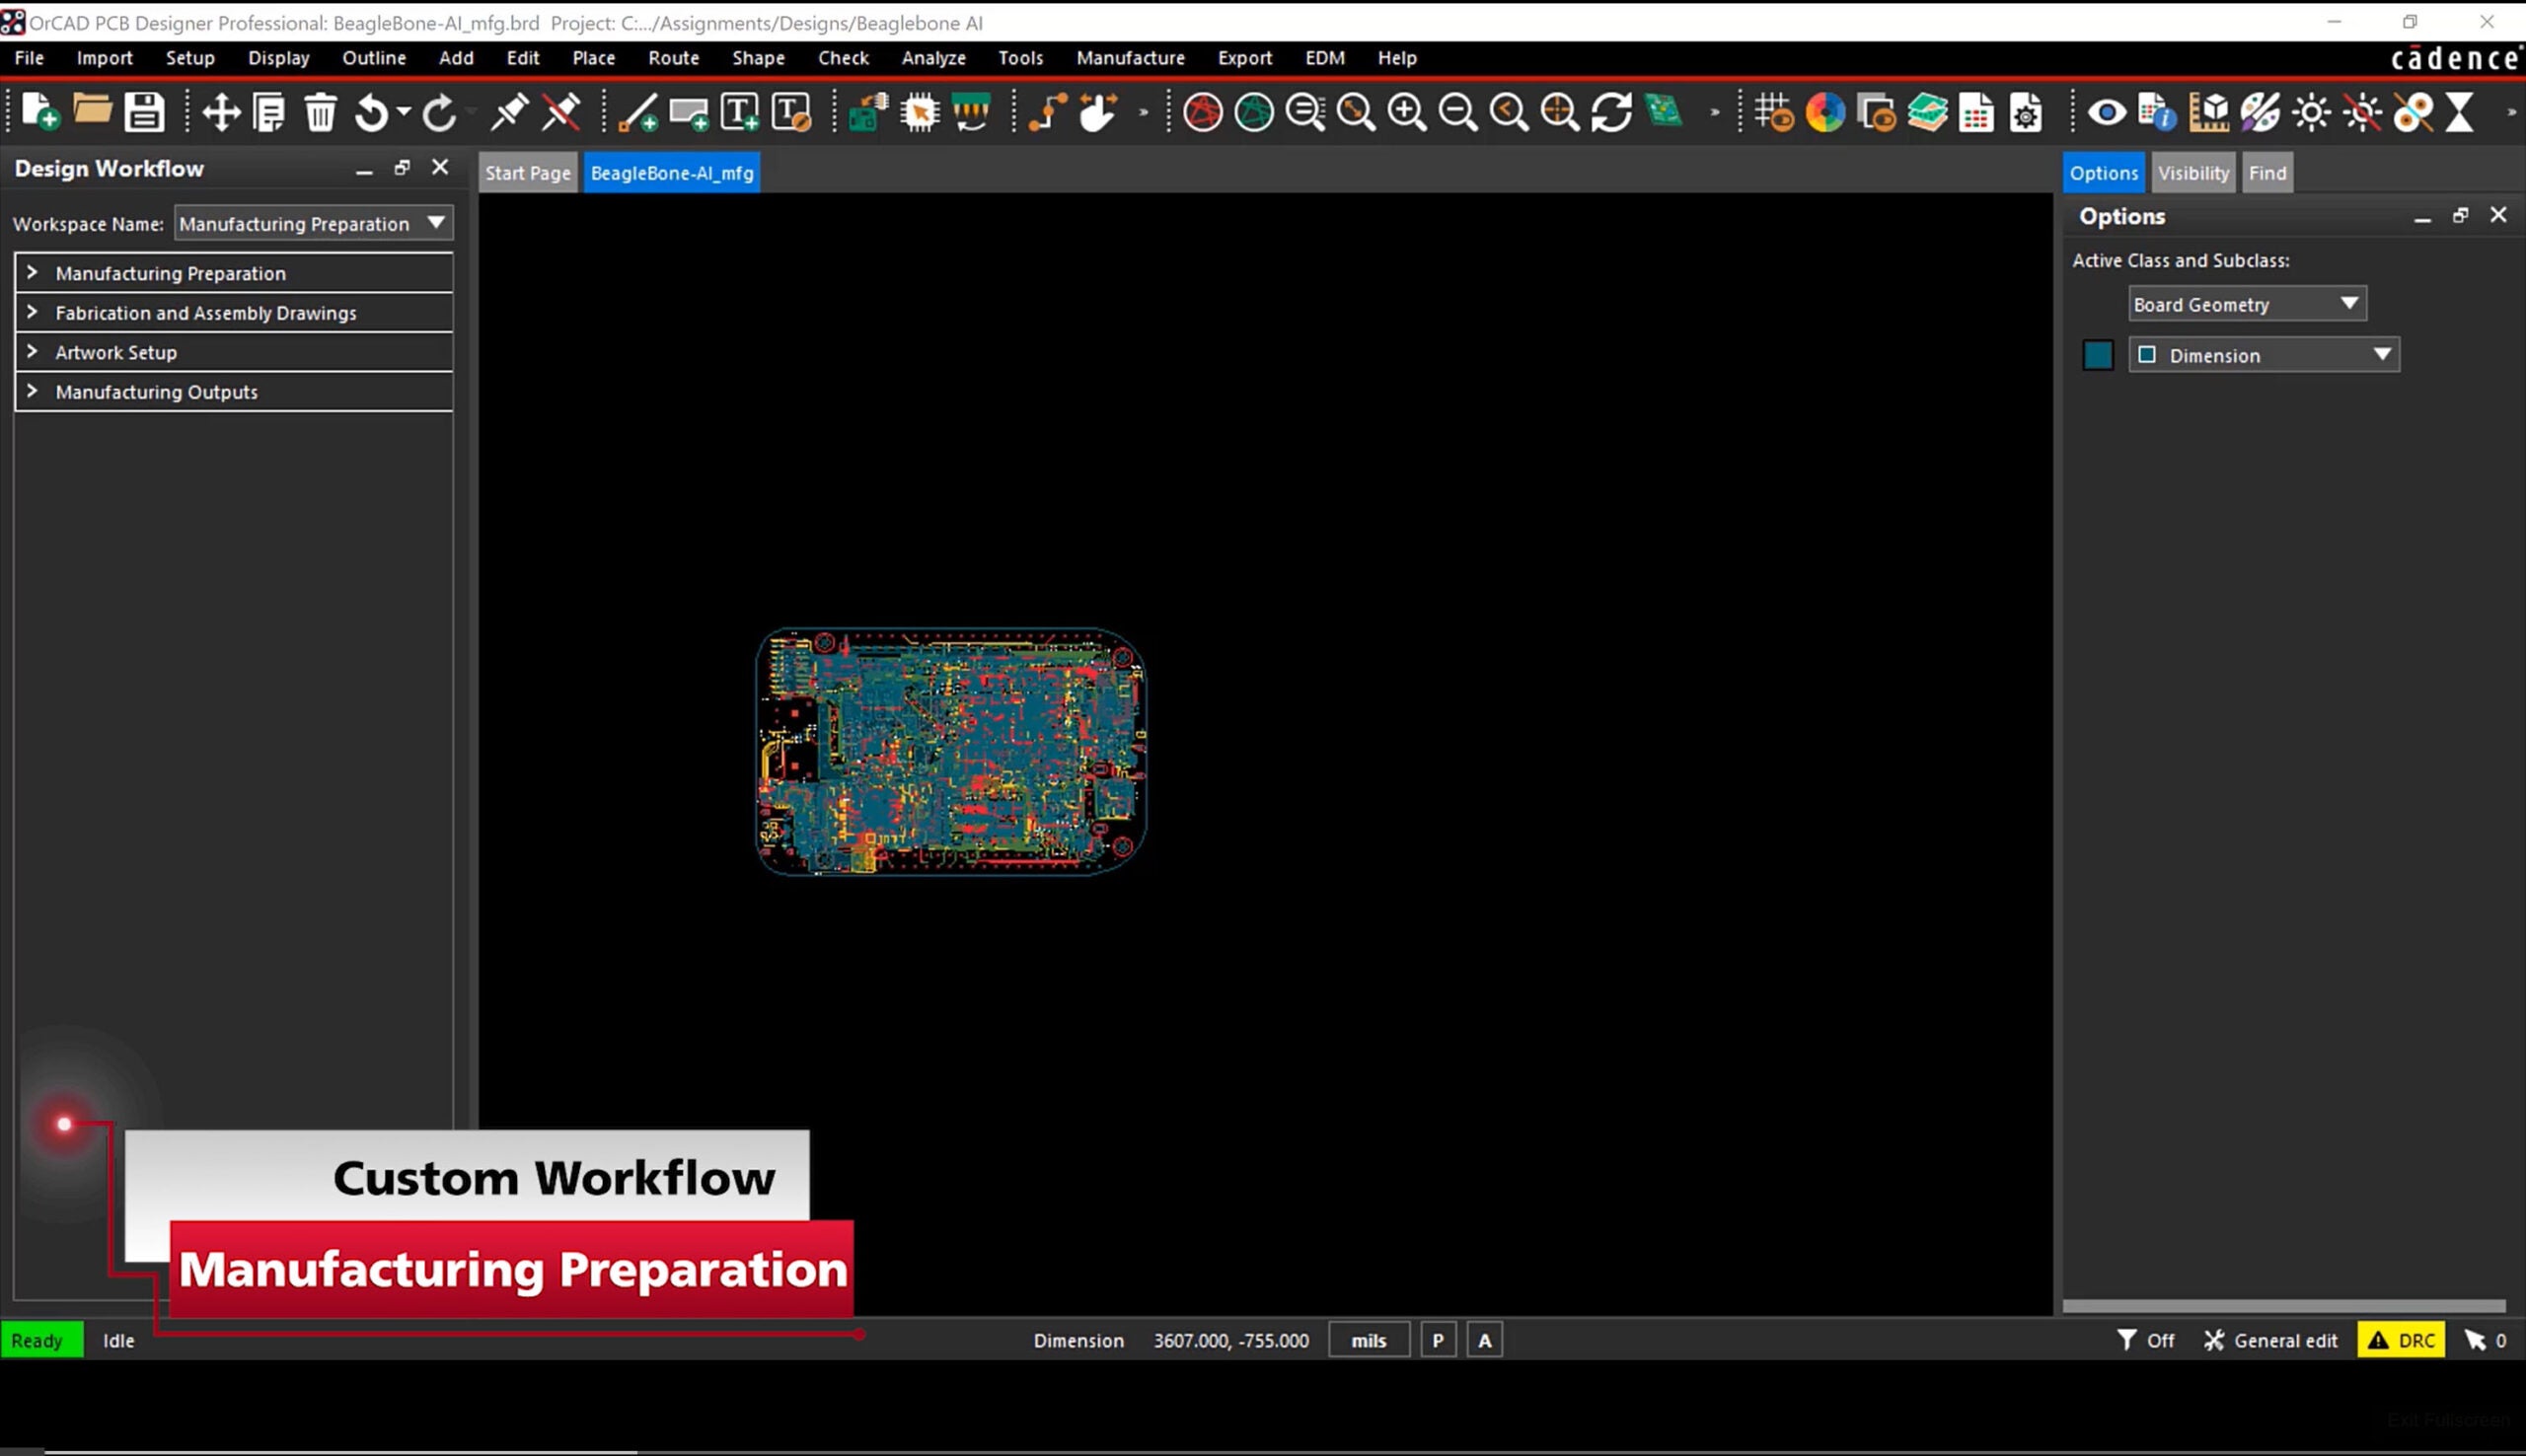Create a new design file
The image size is (2526, 1456).
tap(40, 112)
